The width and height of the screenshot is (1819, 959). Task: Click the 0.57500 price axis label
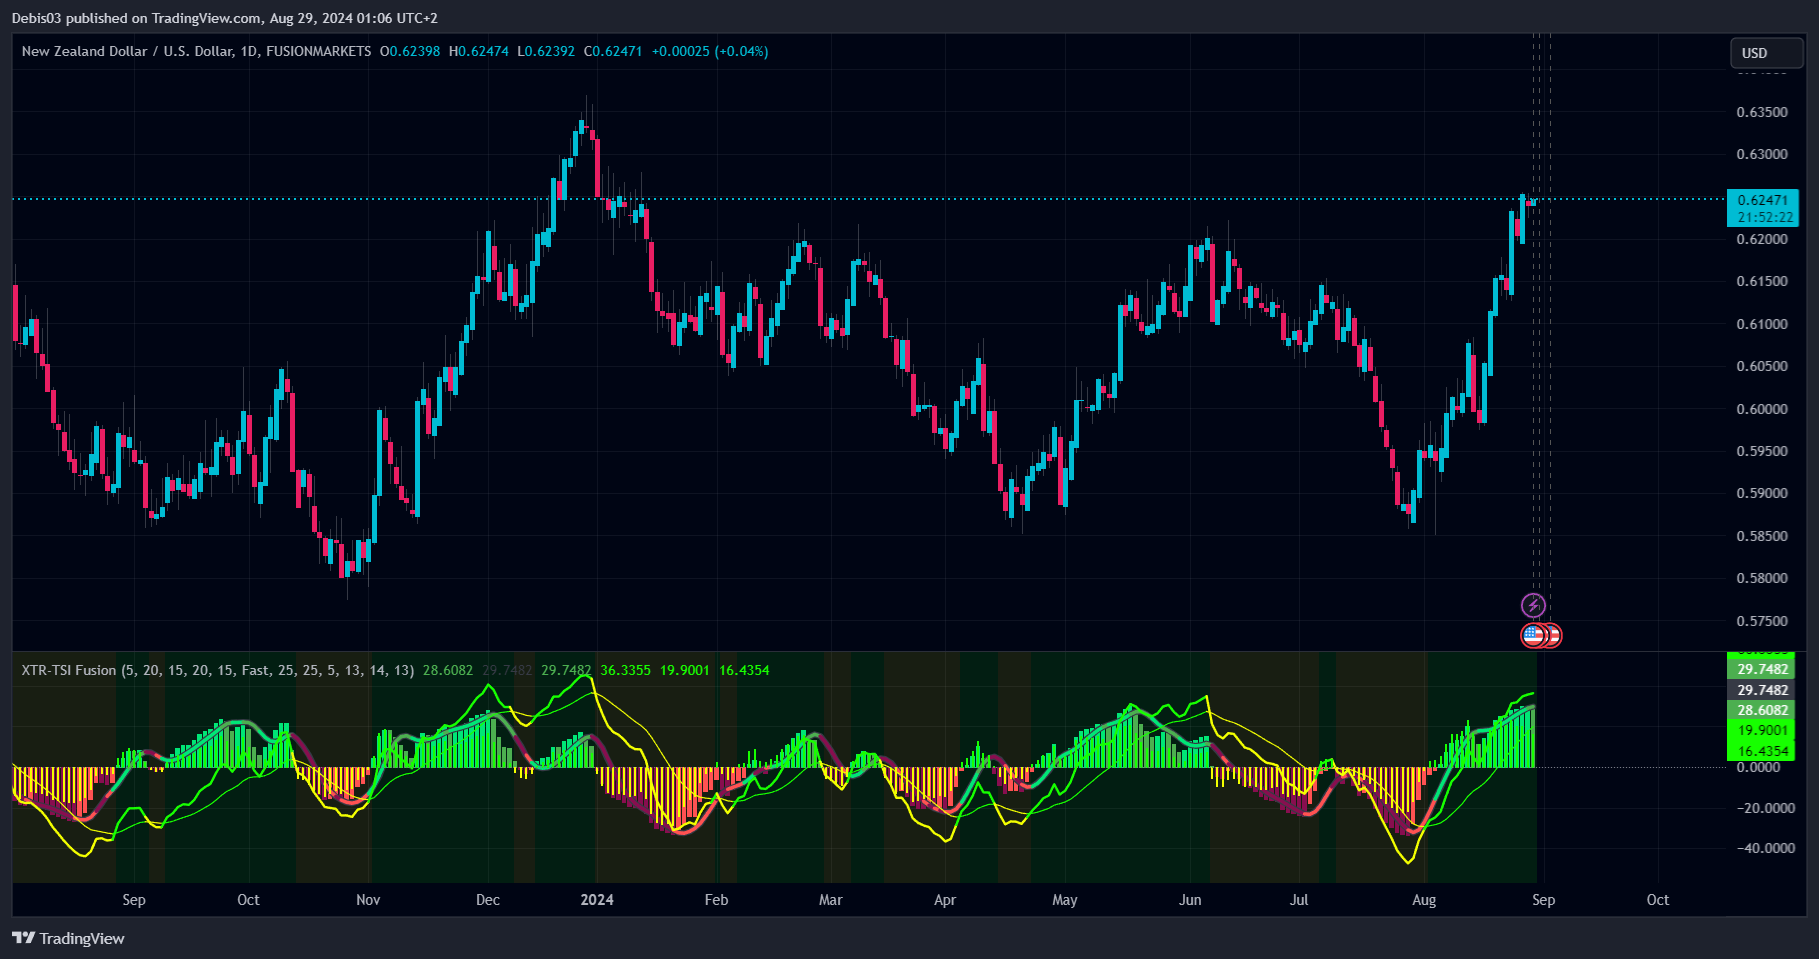pos(1762,621)
